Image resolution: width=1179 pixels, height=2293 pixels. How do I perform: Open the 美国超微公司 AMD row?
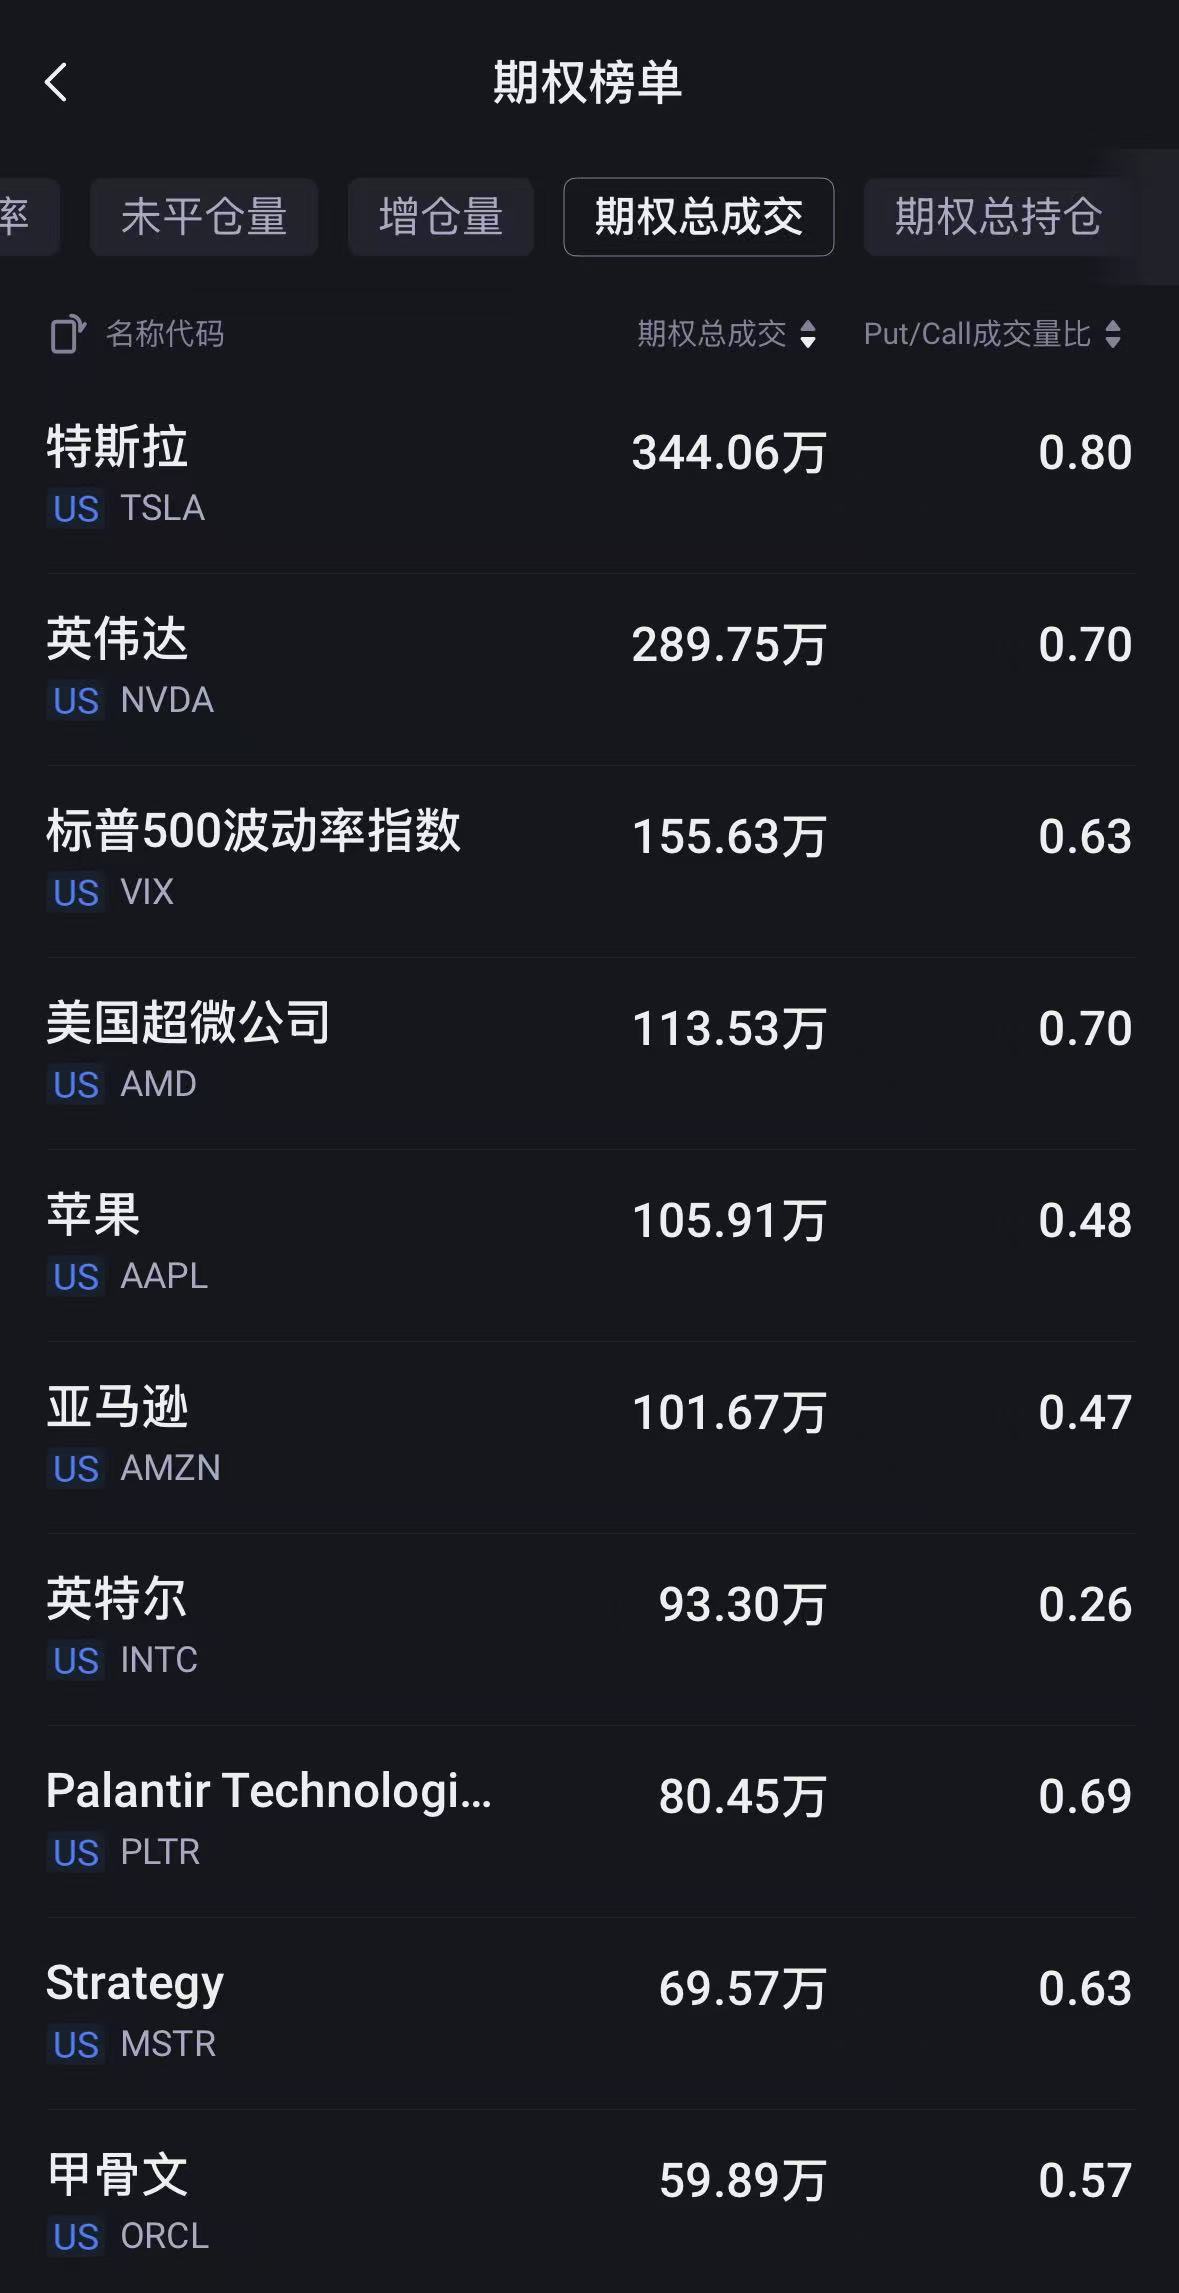coord(590,1052)
